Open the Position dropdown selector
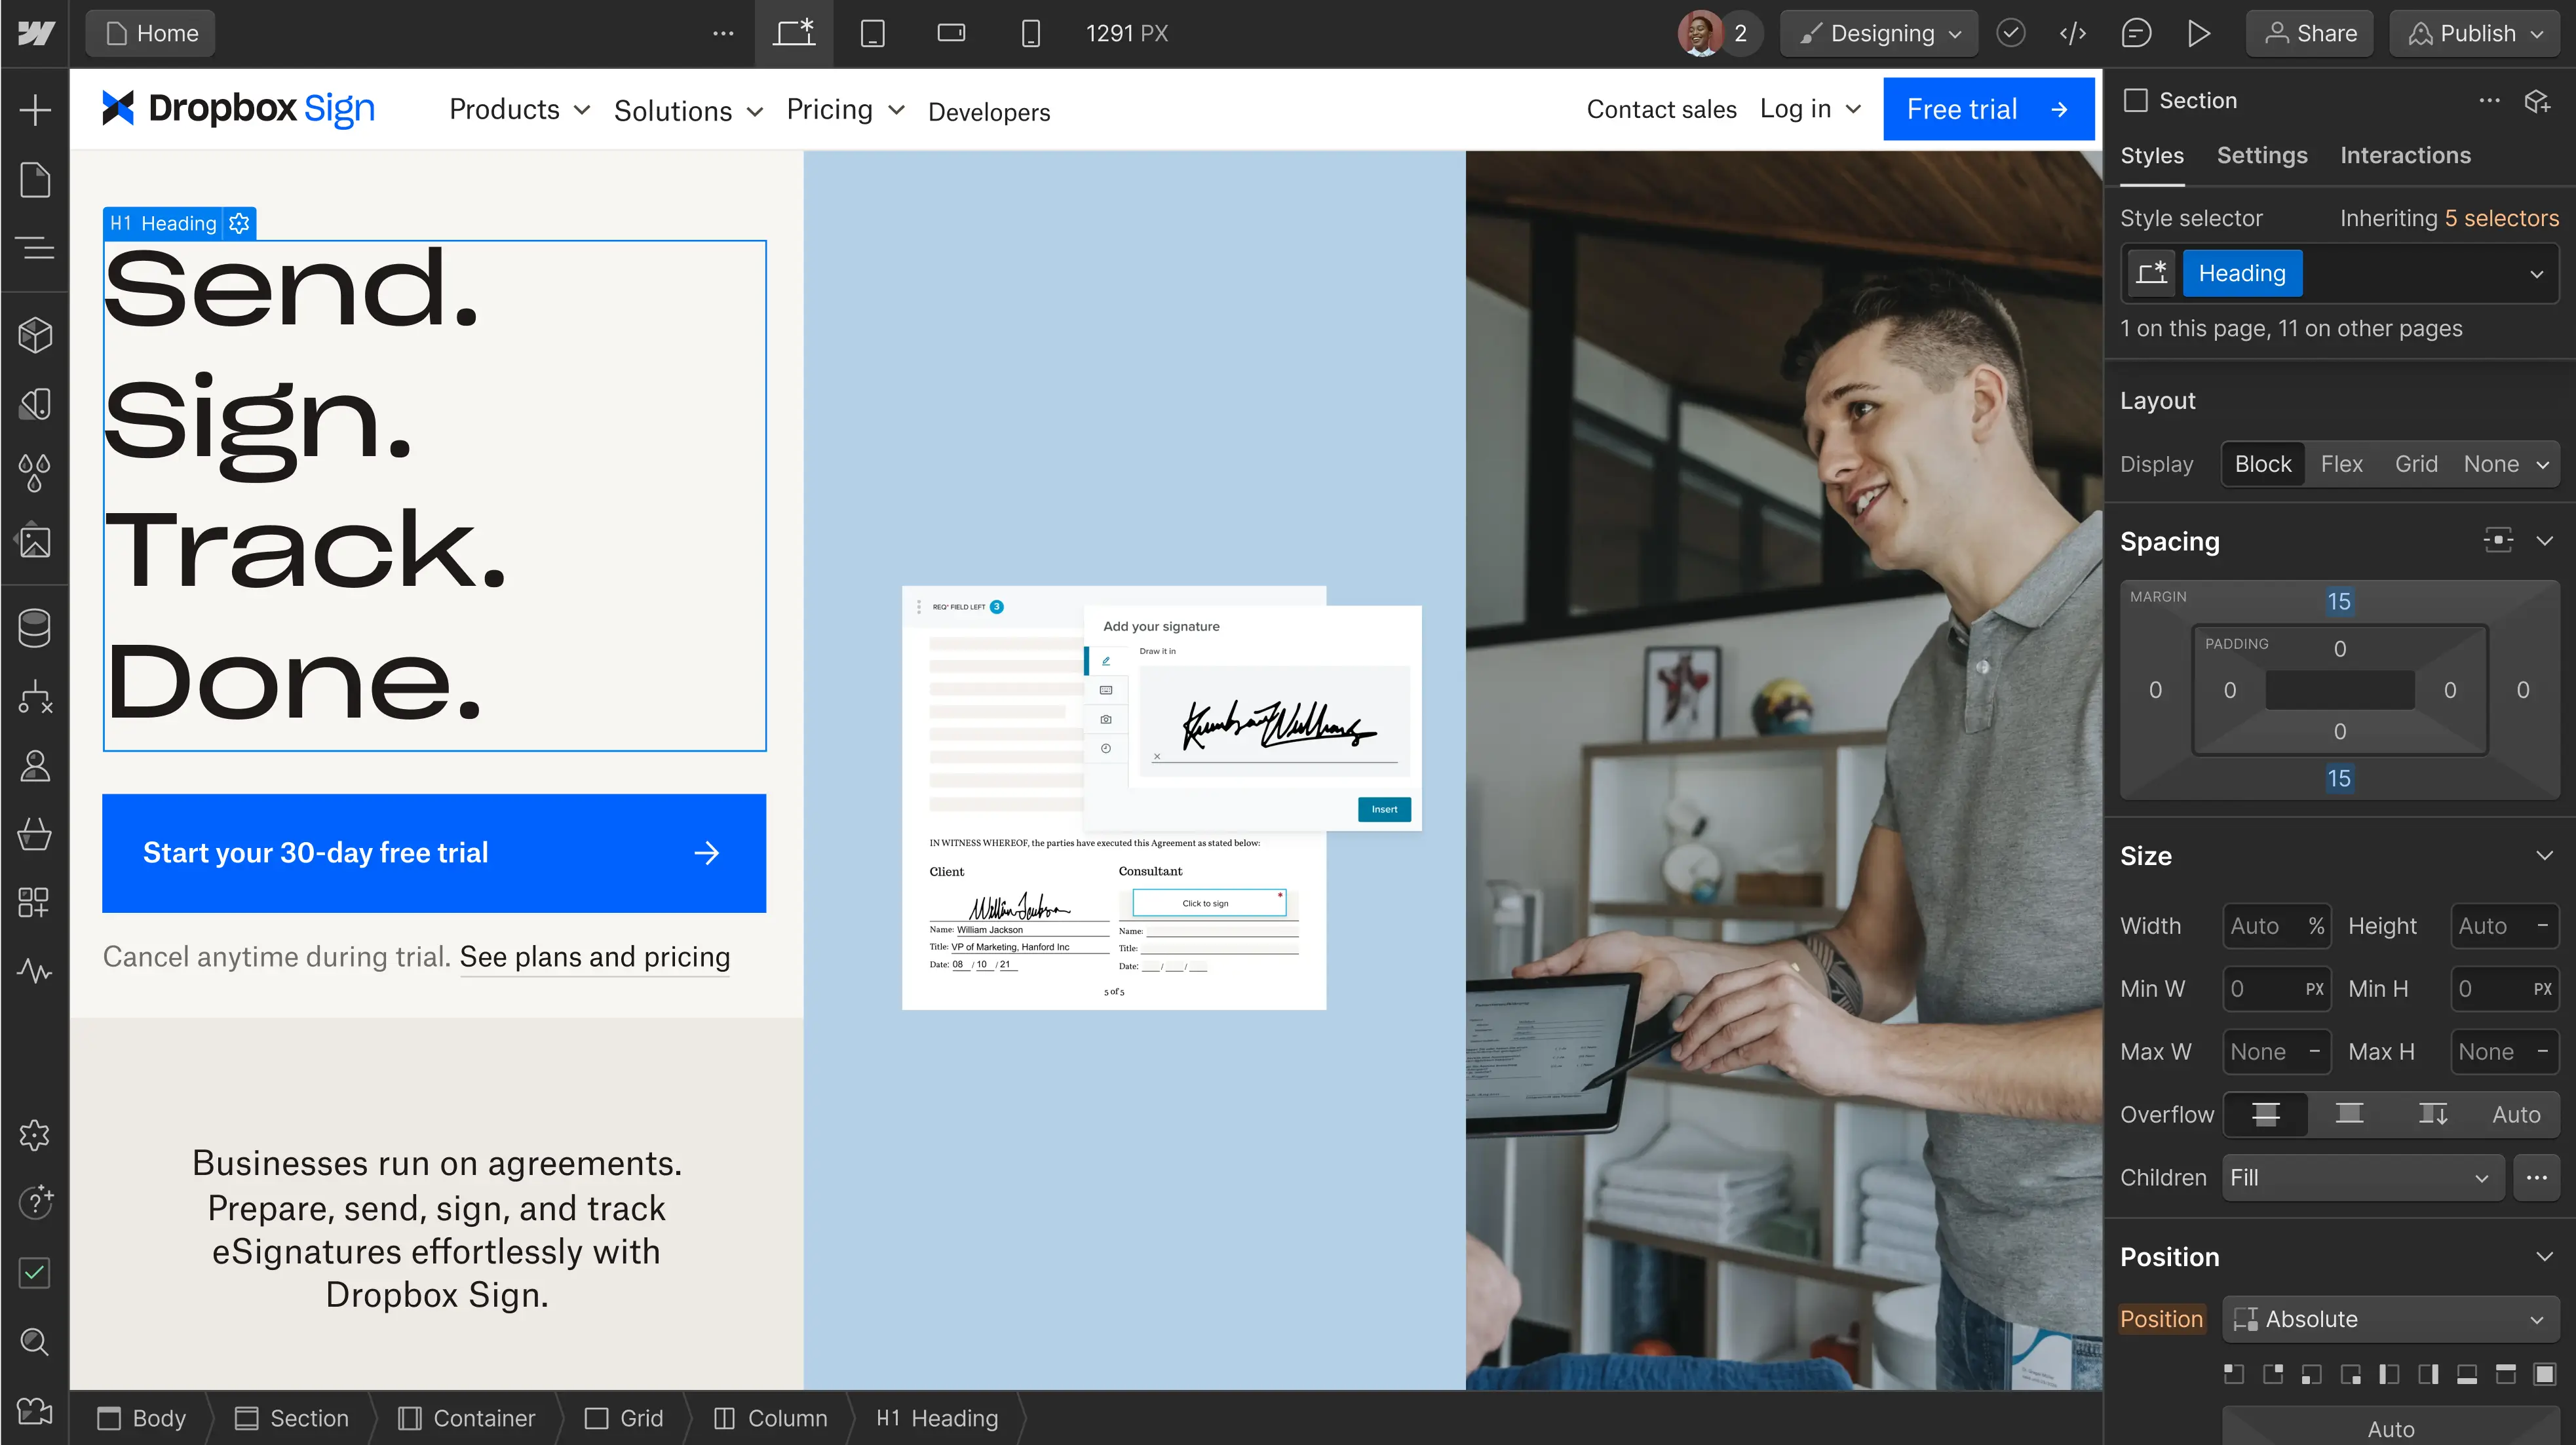Viewport: 2576px width, 1445px height. 2387,1319
